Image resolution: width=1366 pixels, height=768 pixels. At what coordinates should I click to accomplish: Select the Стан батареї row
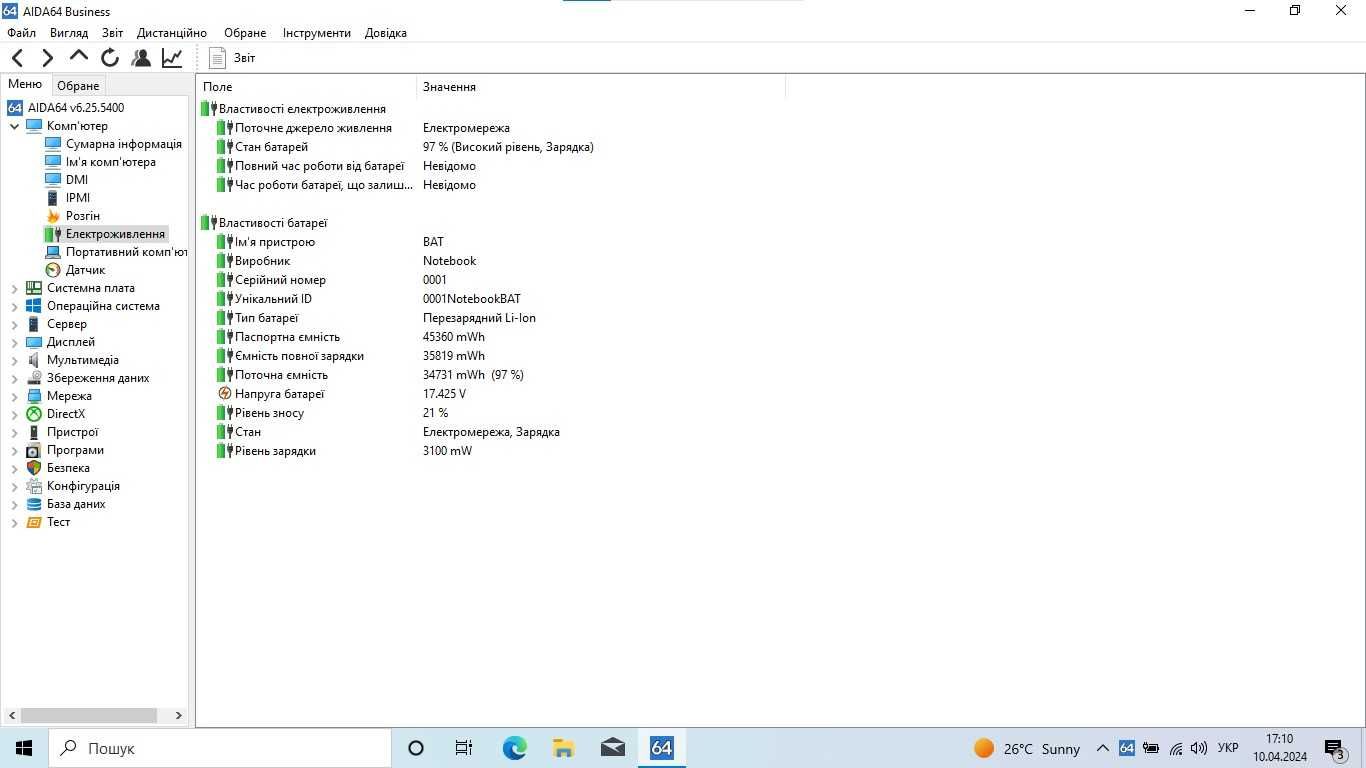tap(406, 147)
